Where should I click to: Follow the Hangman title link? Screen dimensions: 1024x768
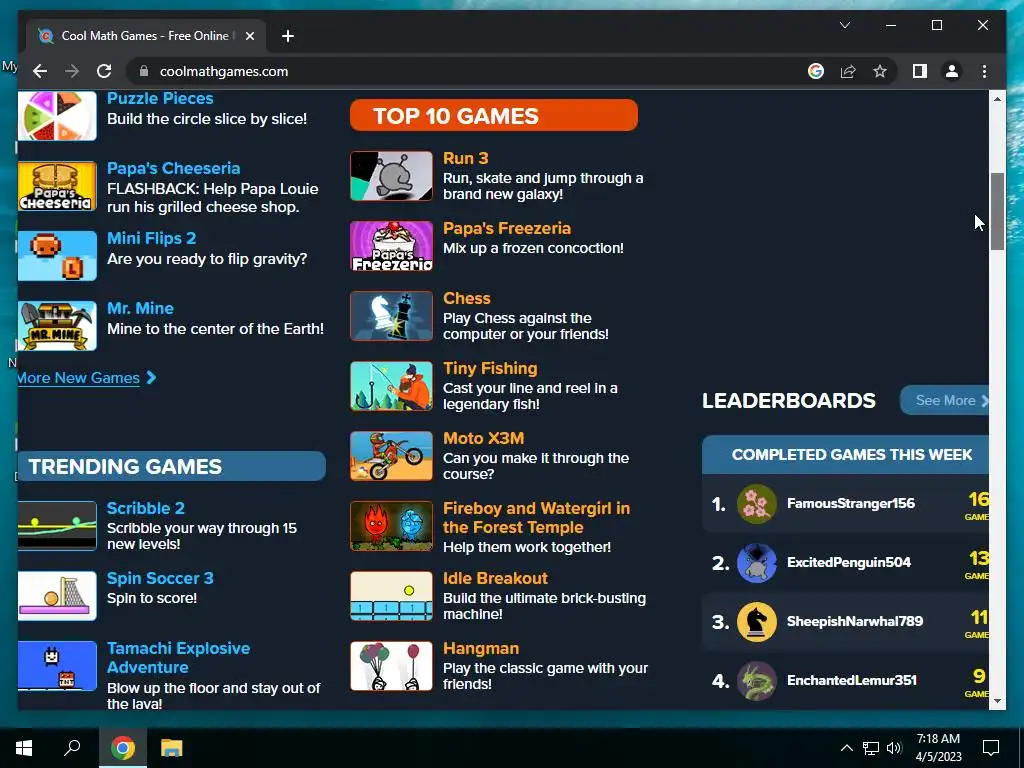coord(481,648)
